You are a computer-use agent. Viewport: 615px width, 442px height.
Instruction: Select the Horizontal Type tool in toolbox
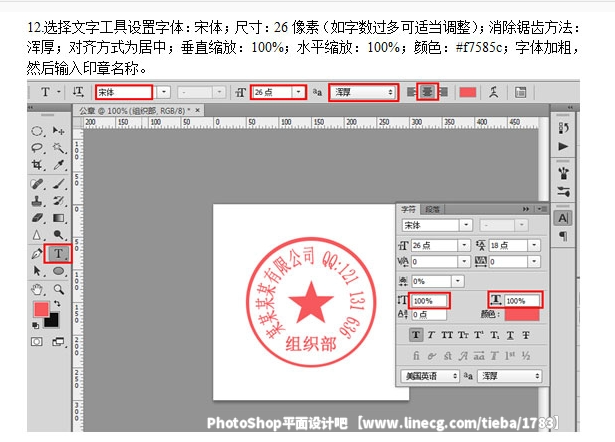[58, 254]
